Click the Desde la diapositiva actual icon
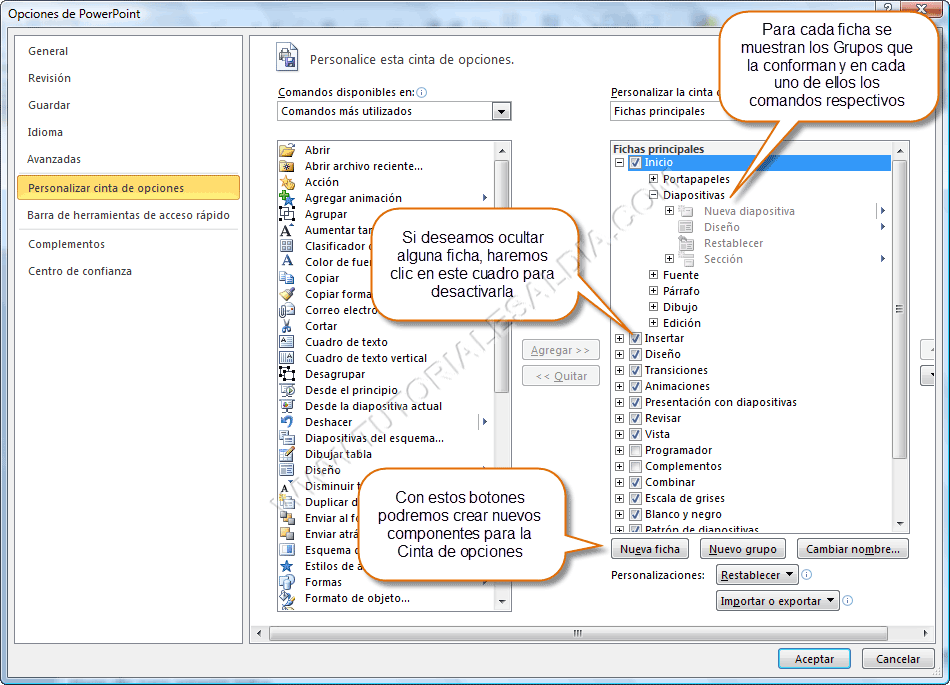Screen dimensions: 950x685 pos(287,406)
